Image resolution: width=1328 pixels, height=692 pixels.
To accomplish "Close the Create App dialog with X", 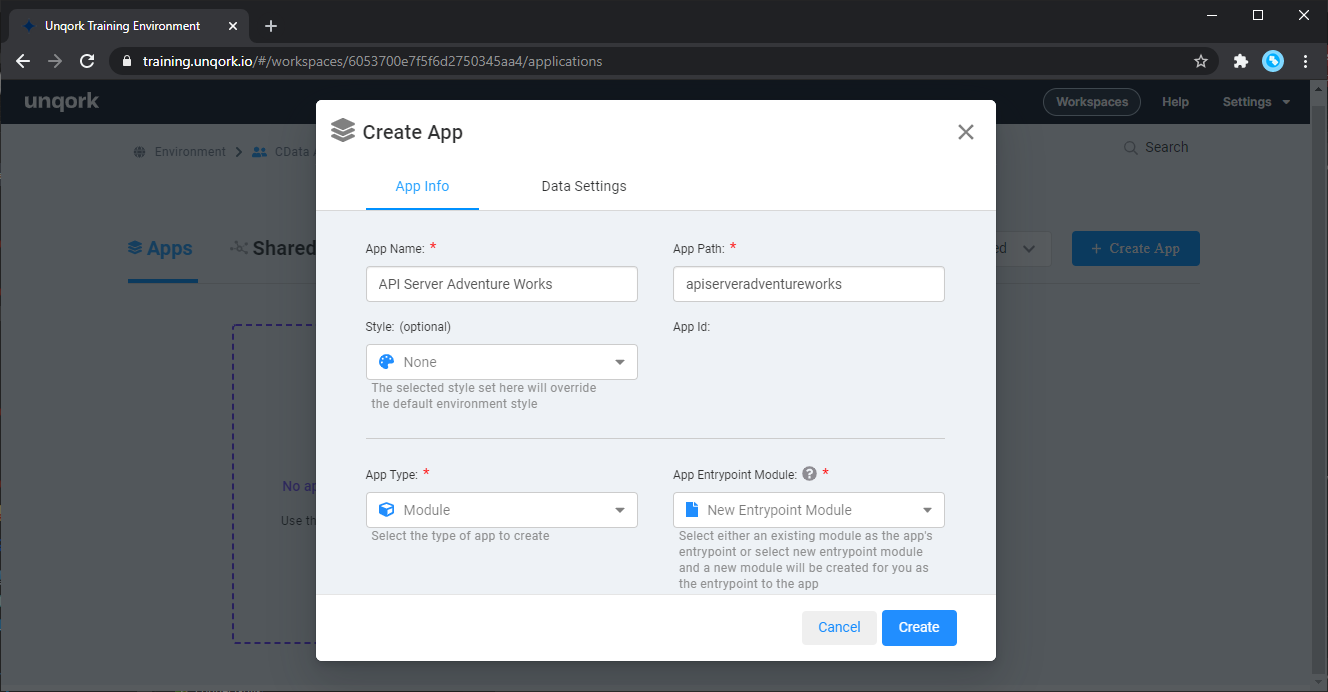I will (965, 132).
